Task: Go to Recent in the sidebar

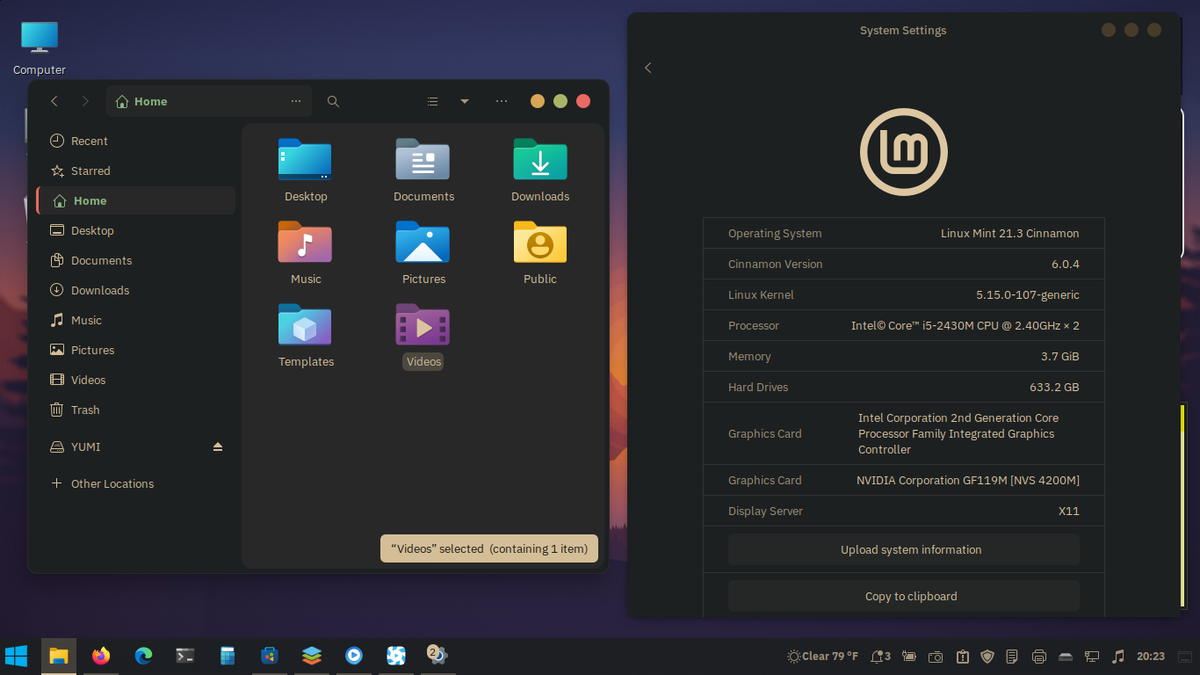Action: click(89, 141)
